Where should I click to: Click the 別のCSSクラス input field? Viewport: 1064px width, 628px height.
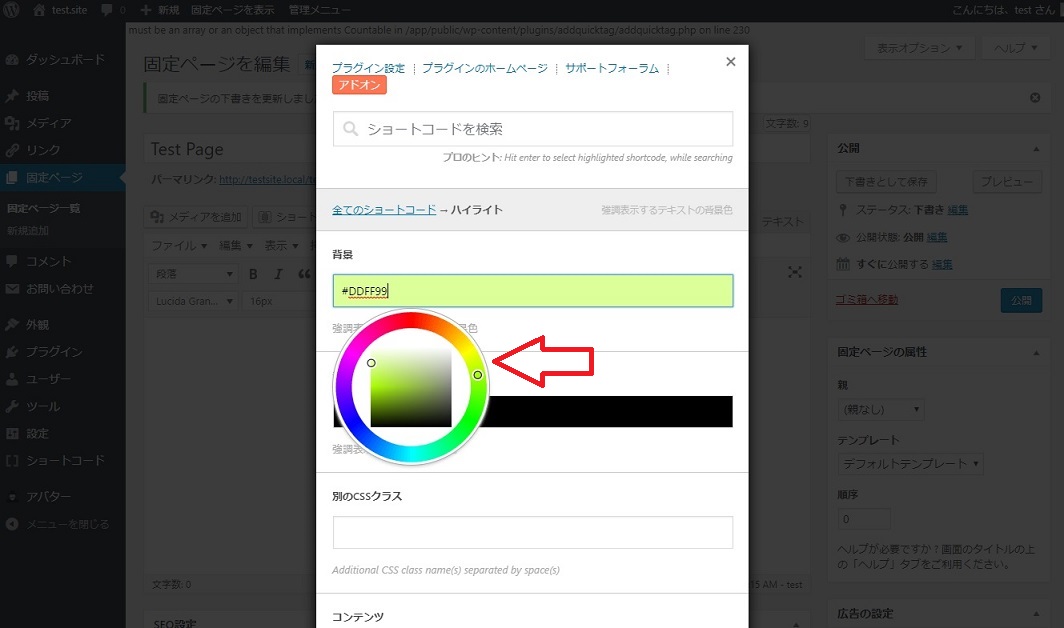click(x=532, y=532)
